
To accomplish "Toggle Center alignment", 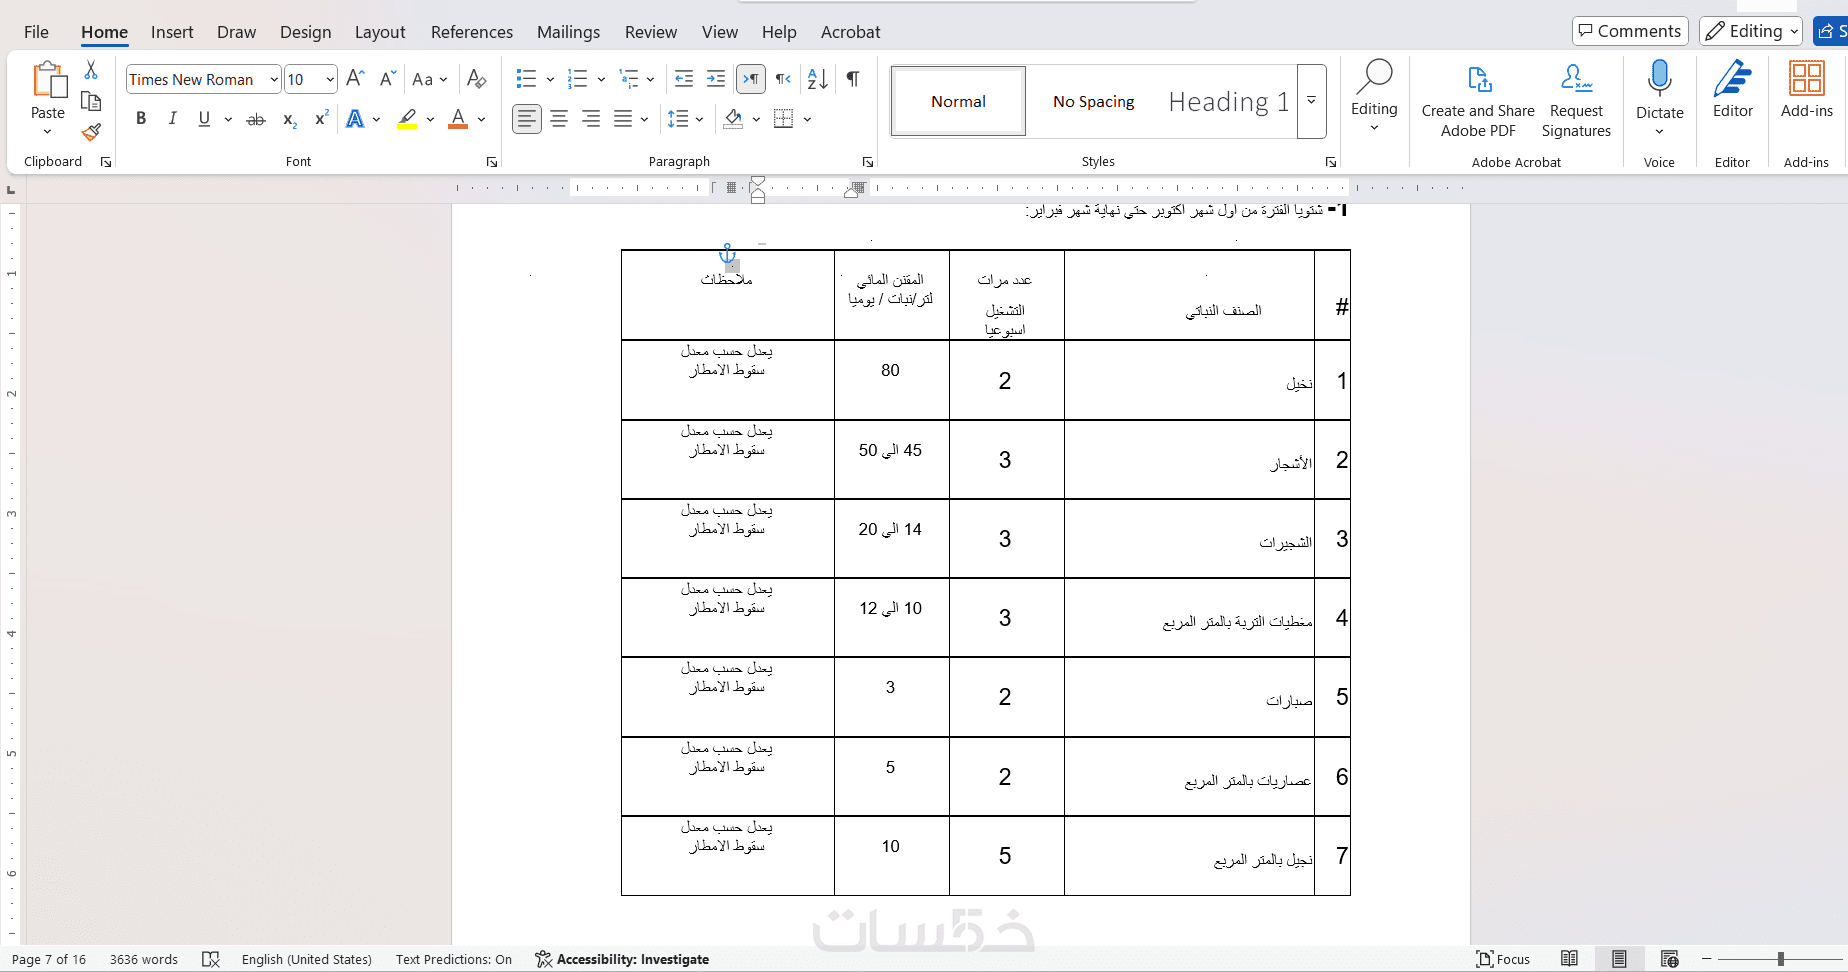I will (559, 119).
